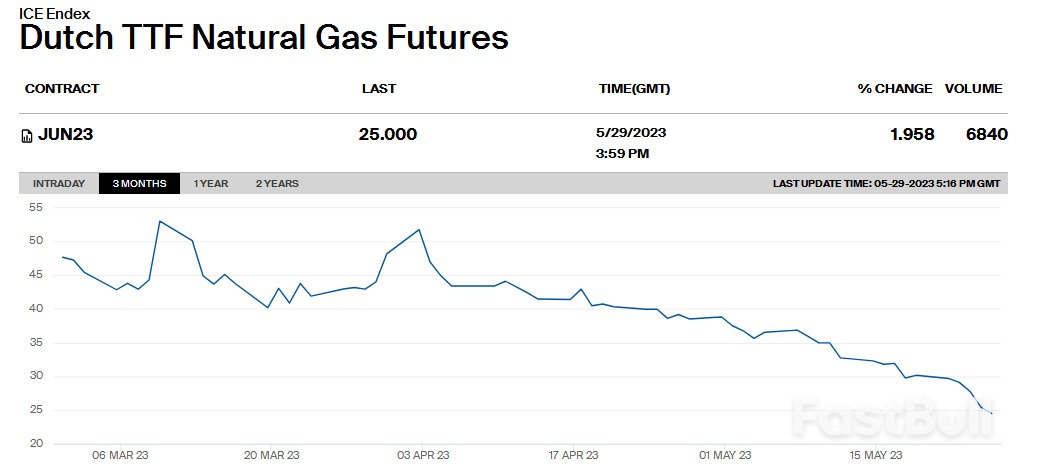Open the 1 YEAR chart view
The height and width of the screenshot is (476, 1055).
211,184
